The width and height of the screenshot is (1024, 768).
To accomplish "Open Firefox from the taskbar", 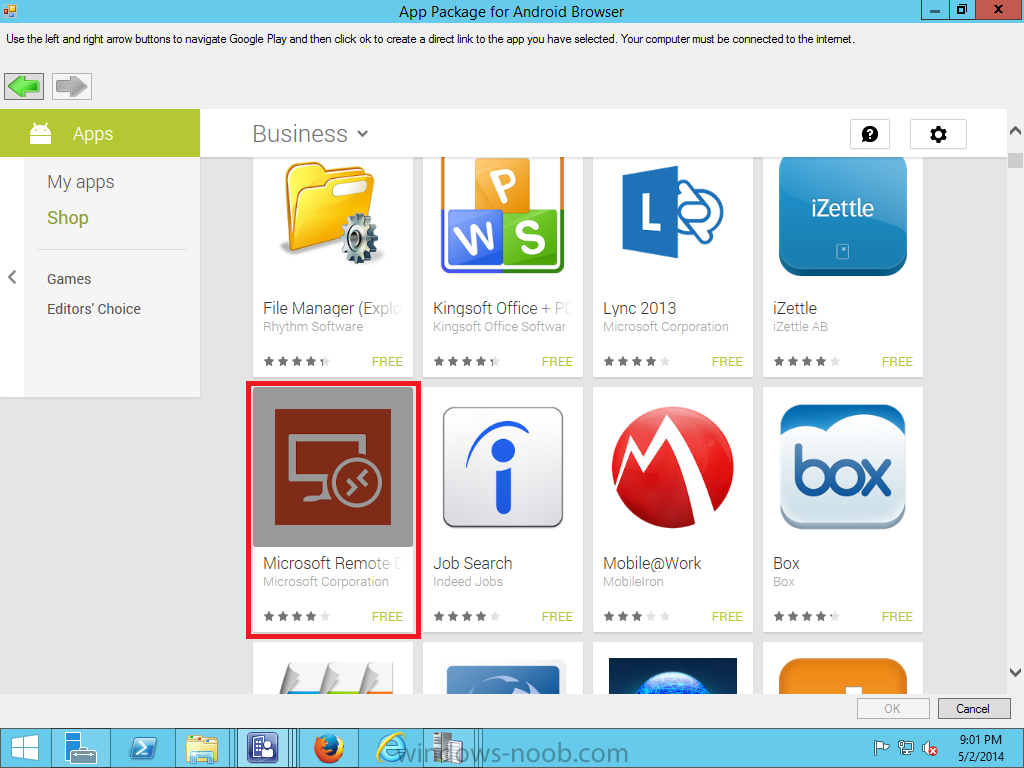I will pyautogui.click(x=328, y=748).
